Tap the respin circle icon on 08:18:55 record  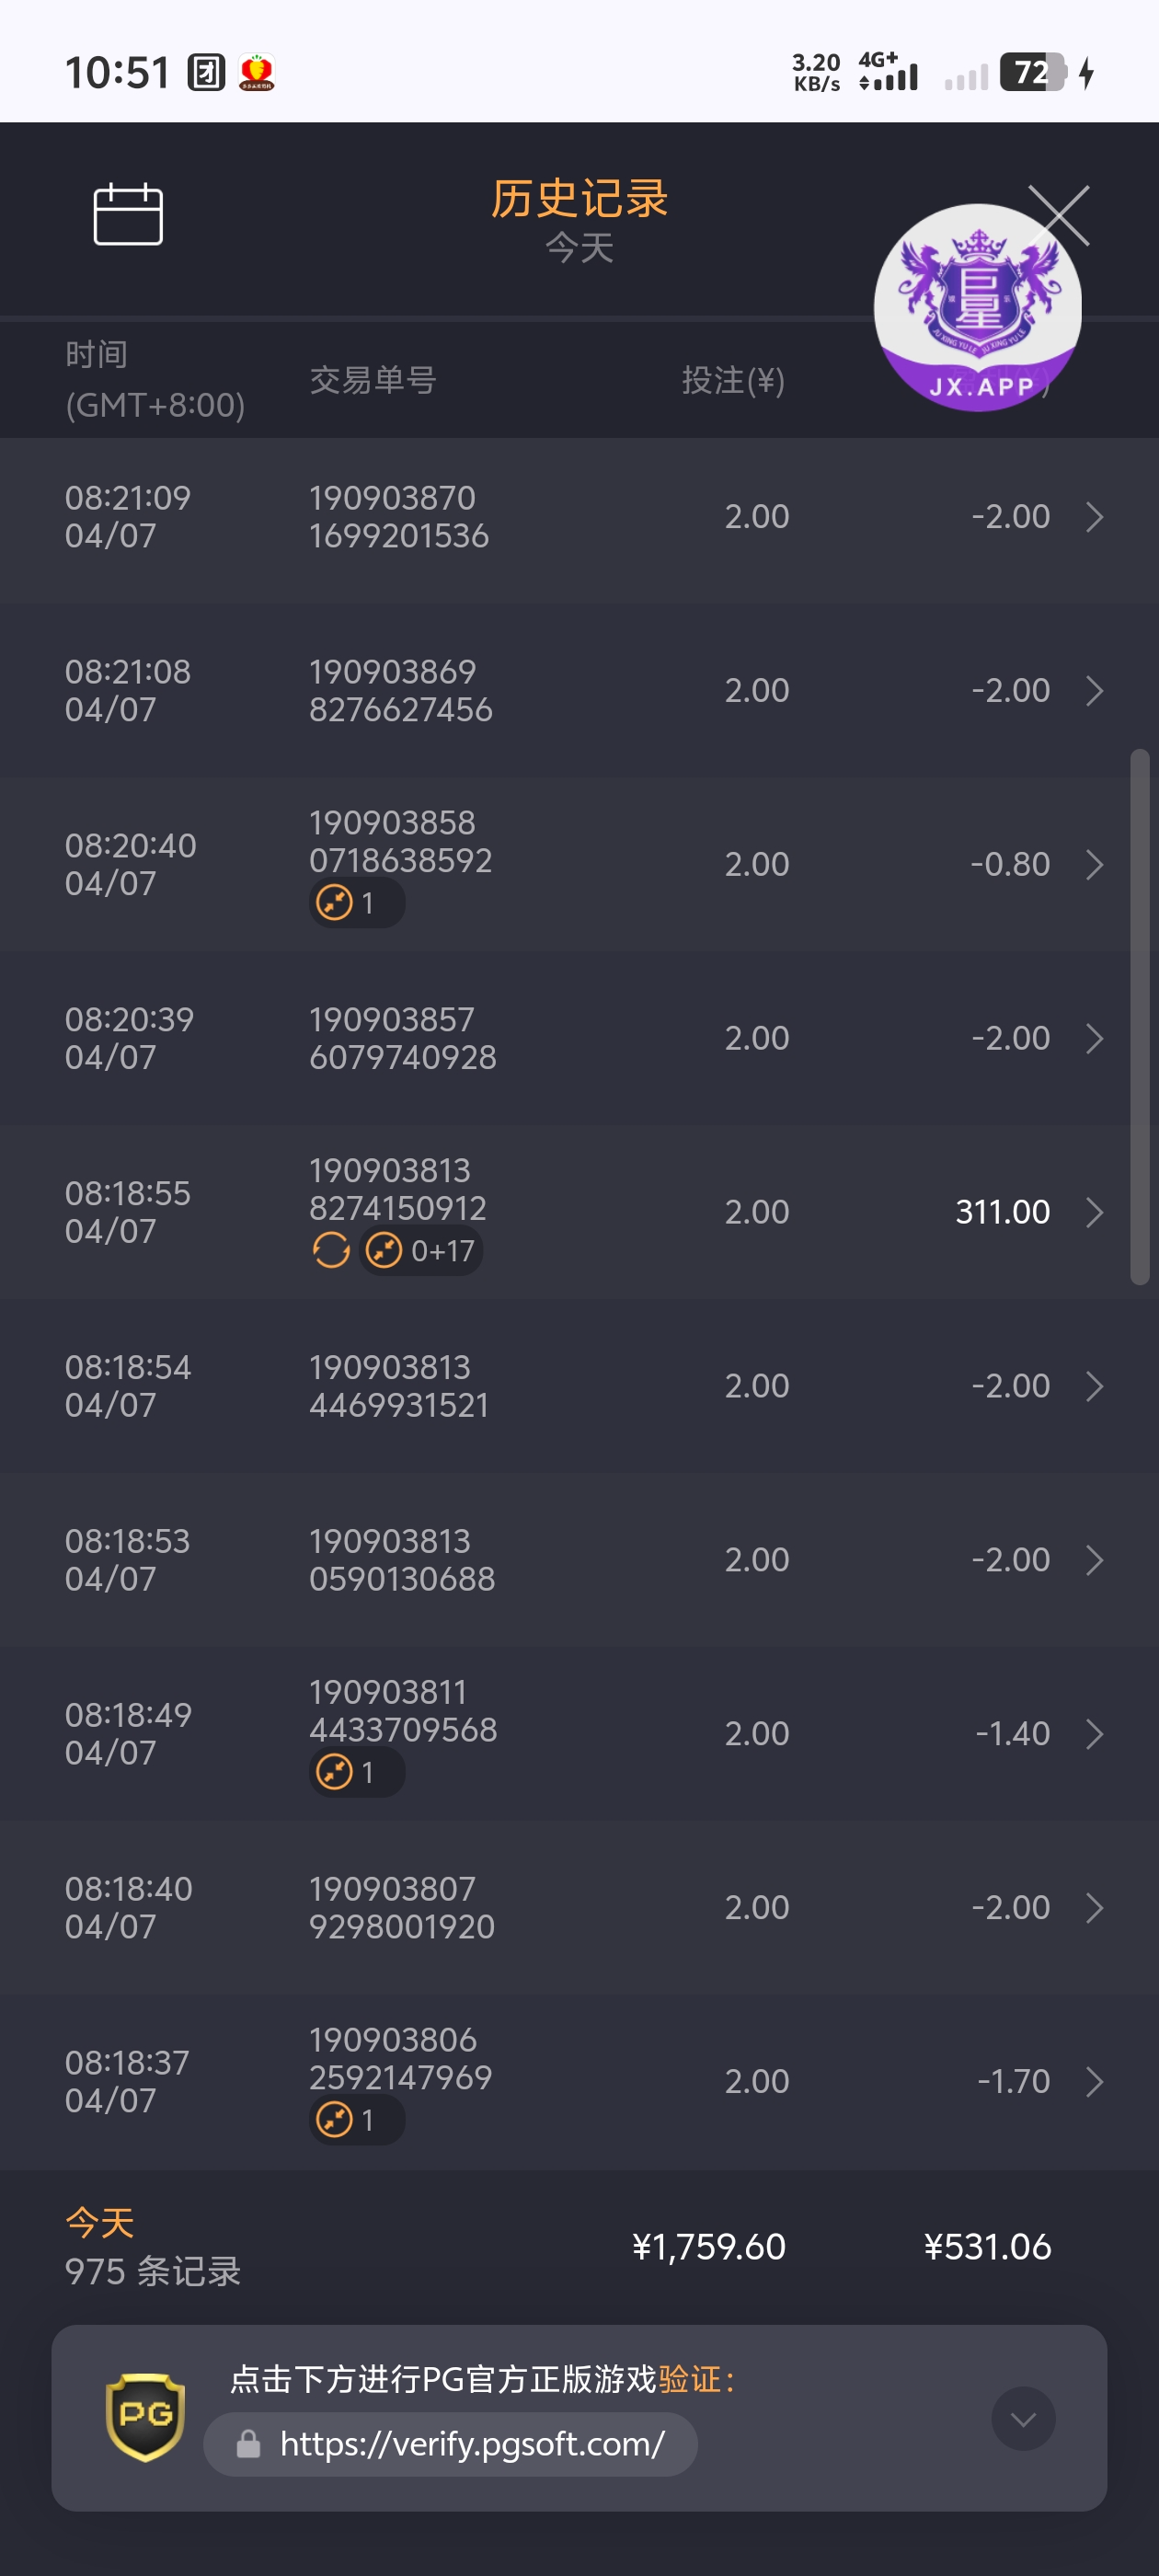[331, 1250]
